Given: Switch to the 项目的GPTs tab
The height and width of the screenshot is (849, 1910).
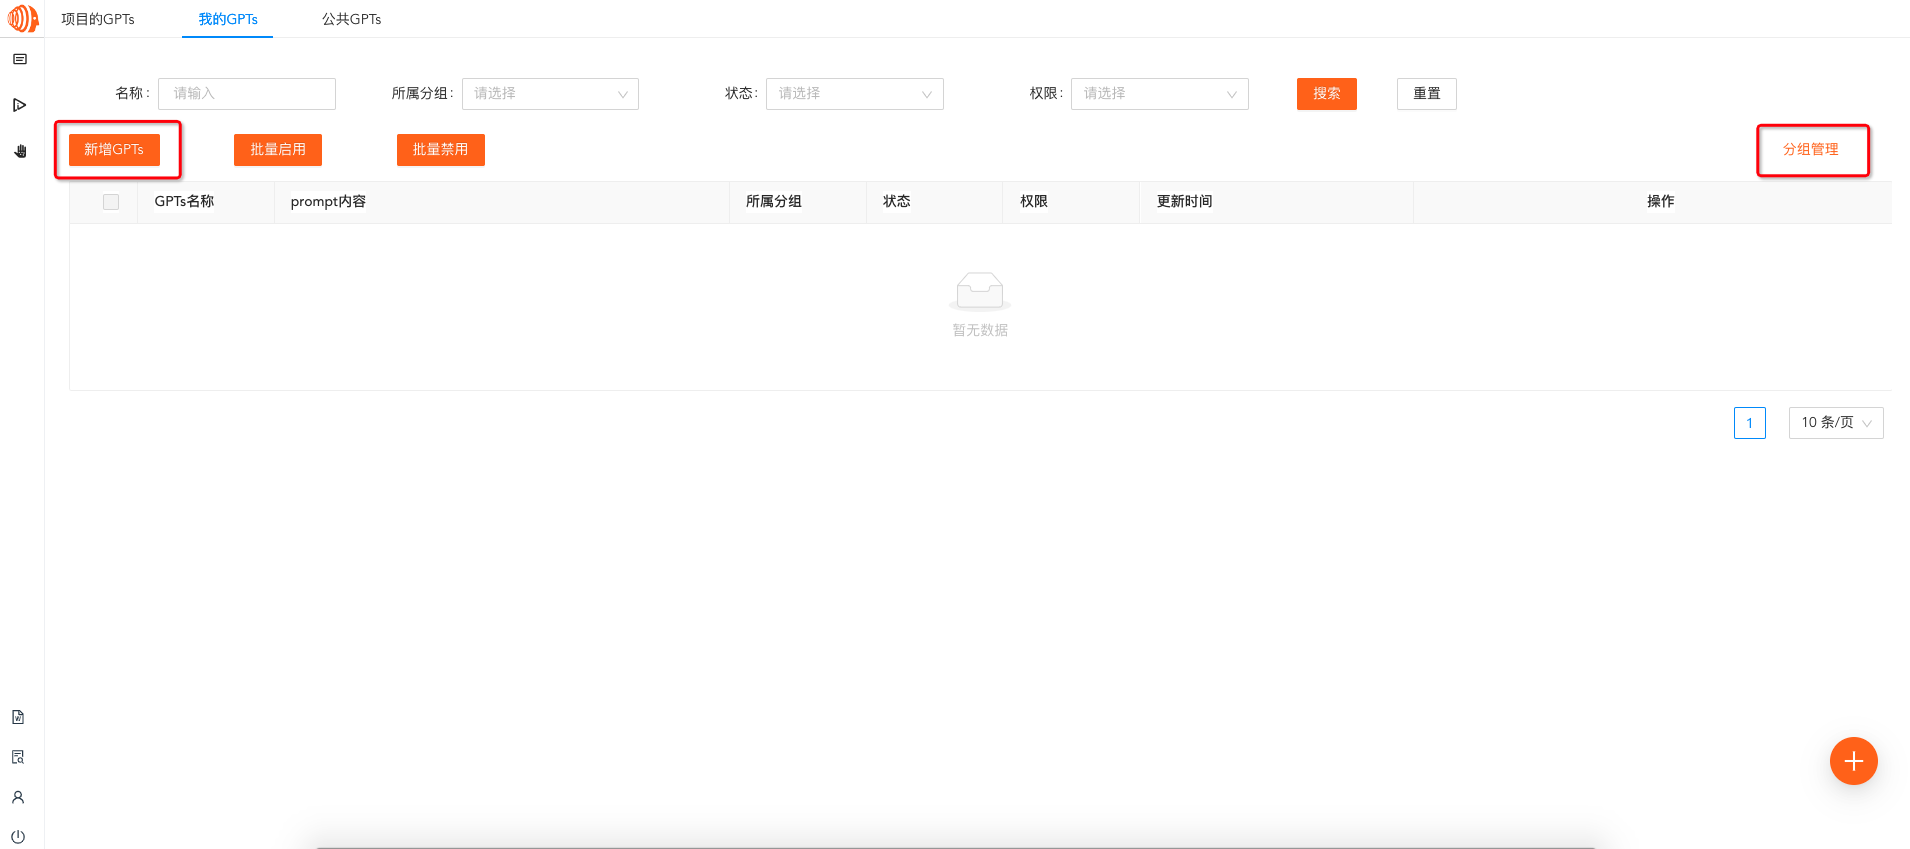Looking at the screenshot, I should pos(98,19).
